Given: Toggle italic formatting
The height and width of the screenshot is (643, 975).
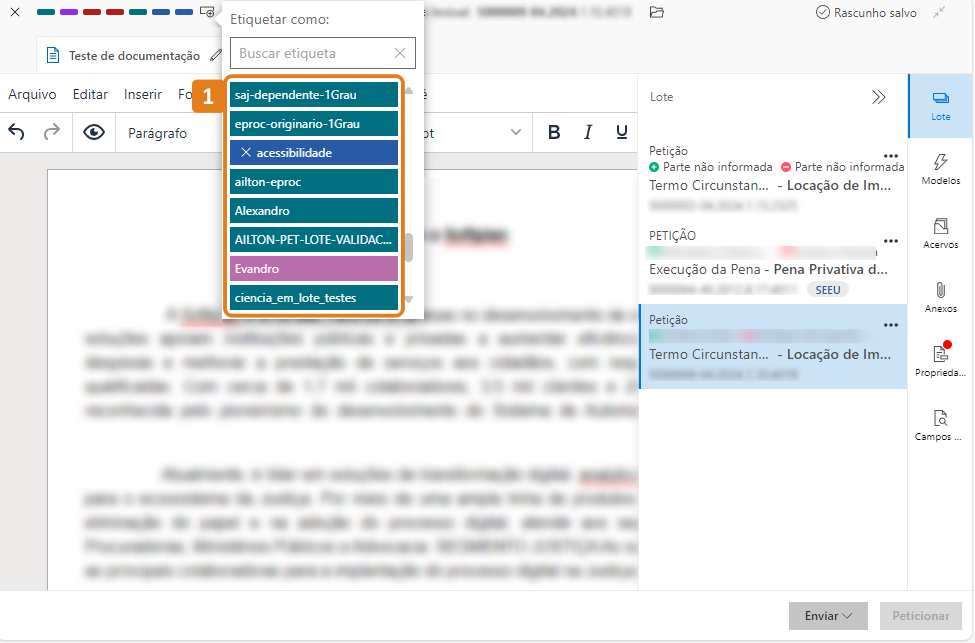Looking at the screenshot, I should (588, 133).
